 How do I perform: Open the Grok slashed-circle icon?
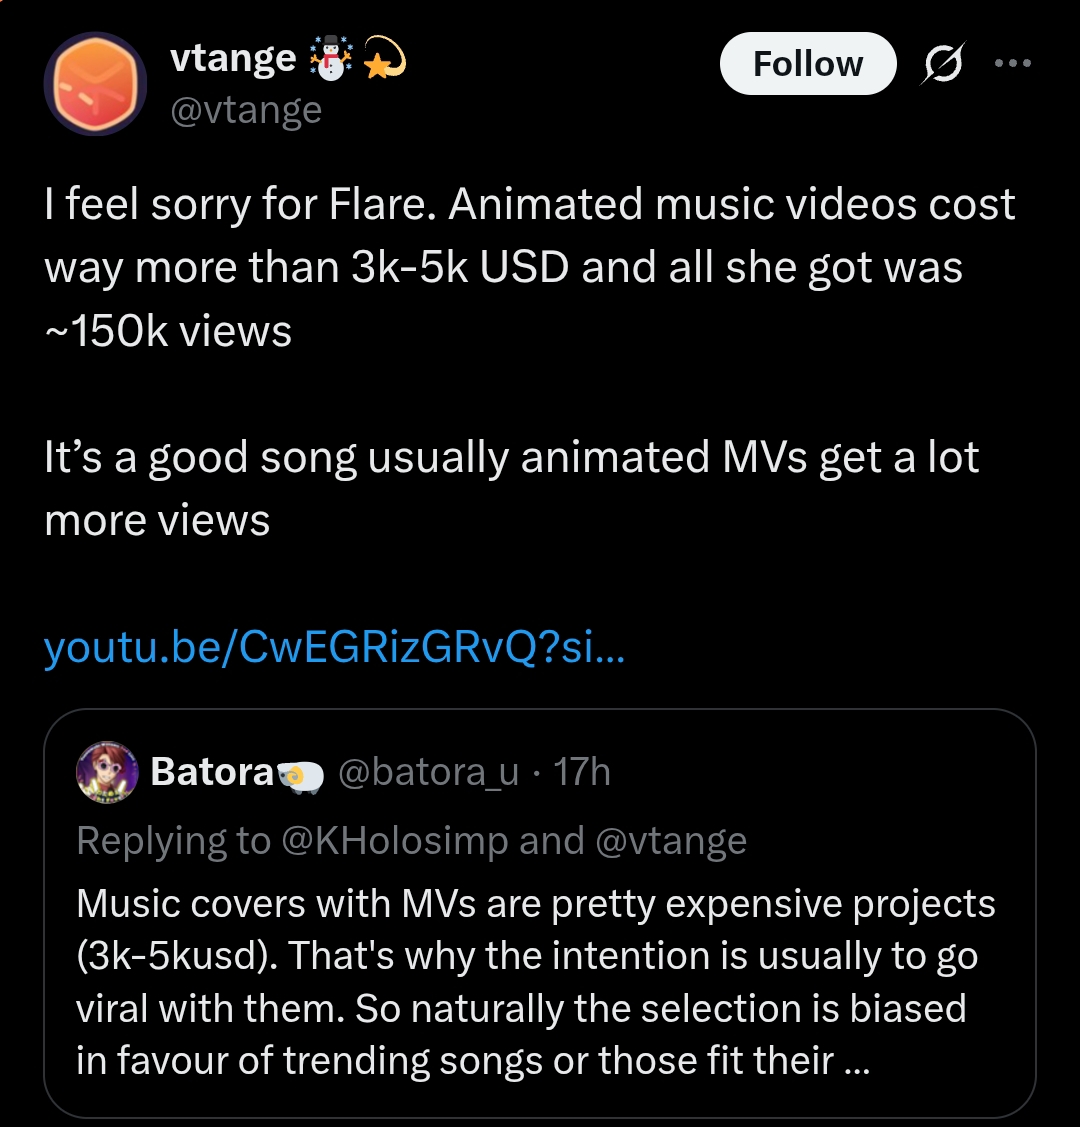(x=945, y=64)
